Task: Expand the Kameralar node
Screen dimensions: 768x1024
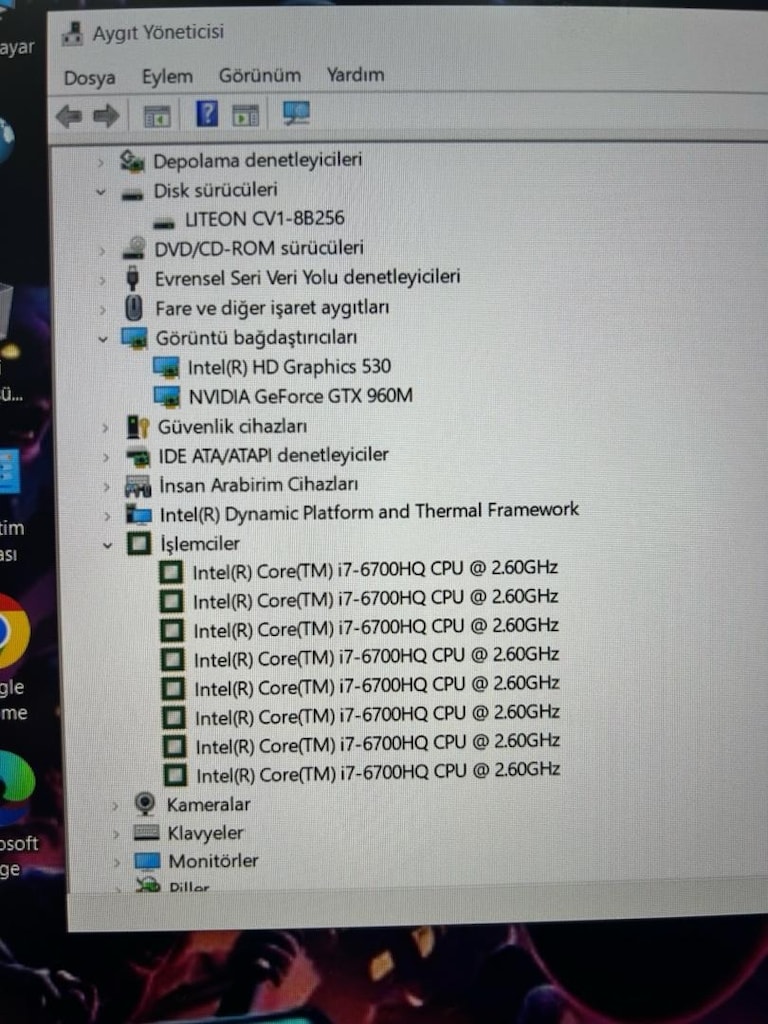Action: tap(115, 805)
